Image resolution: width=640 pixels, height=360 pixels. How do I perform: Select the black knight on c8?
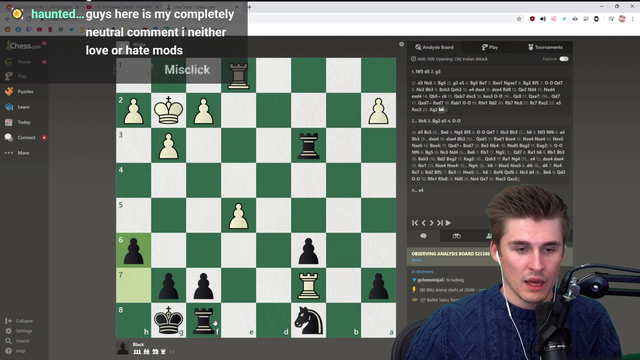point(308,320)
